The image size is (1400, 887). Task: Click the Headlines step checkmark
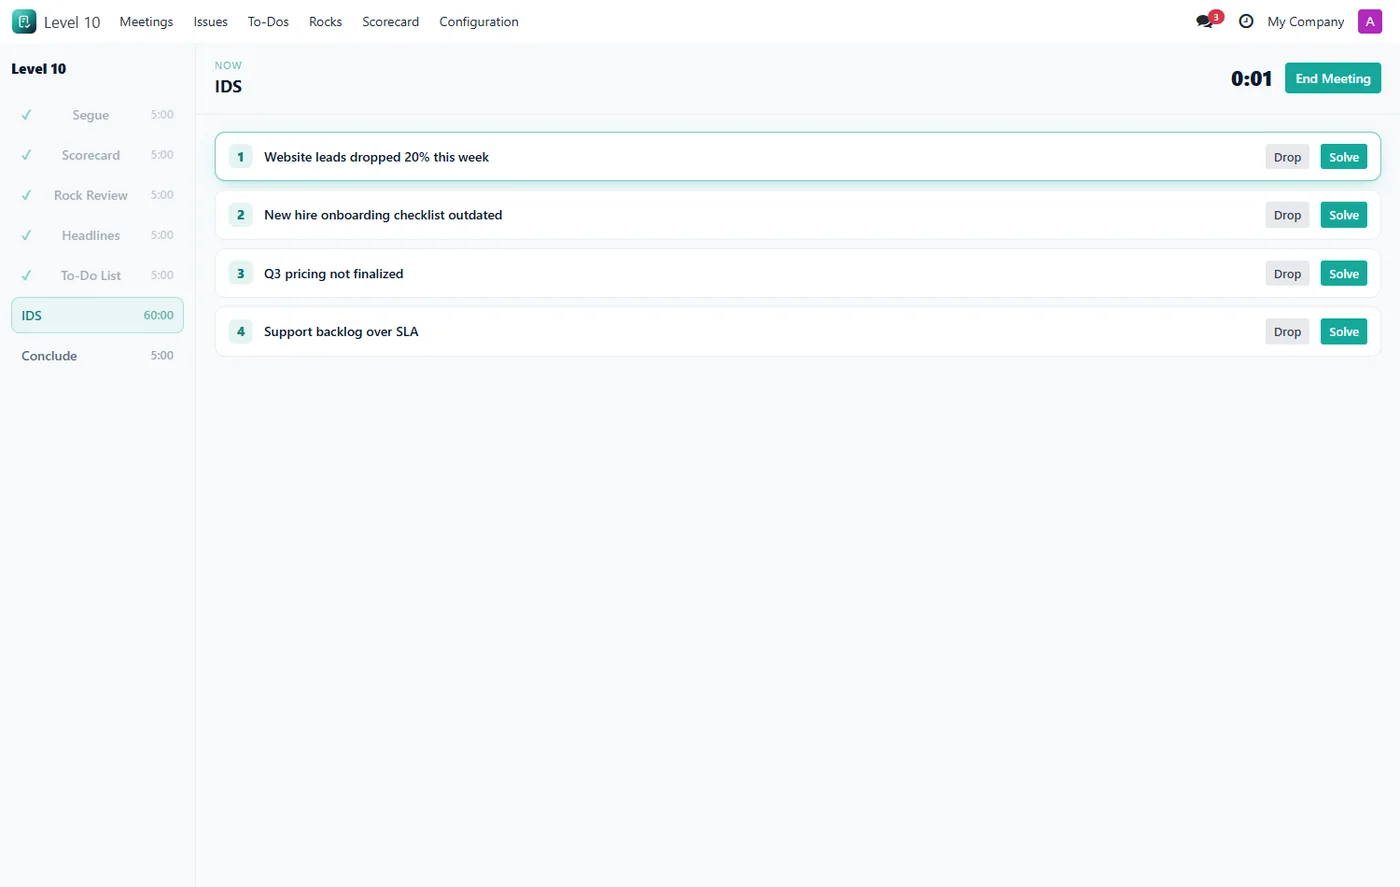click(x=26, y=235)
